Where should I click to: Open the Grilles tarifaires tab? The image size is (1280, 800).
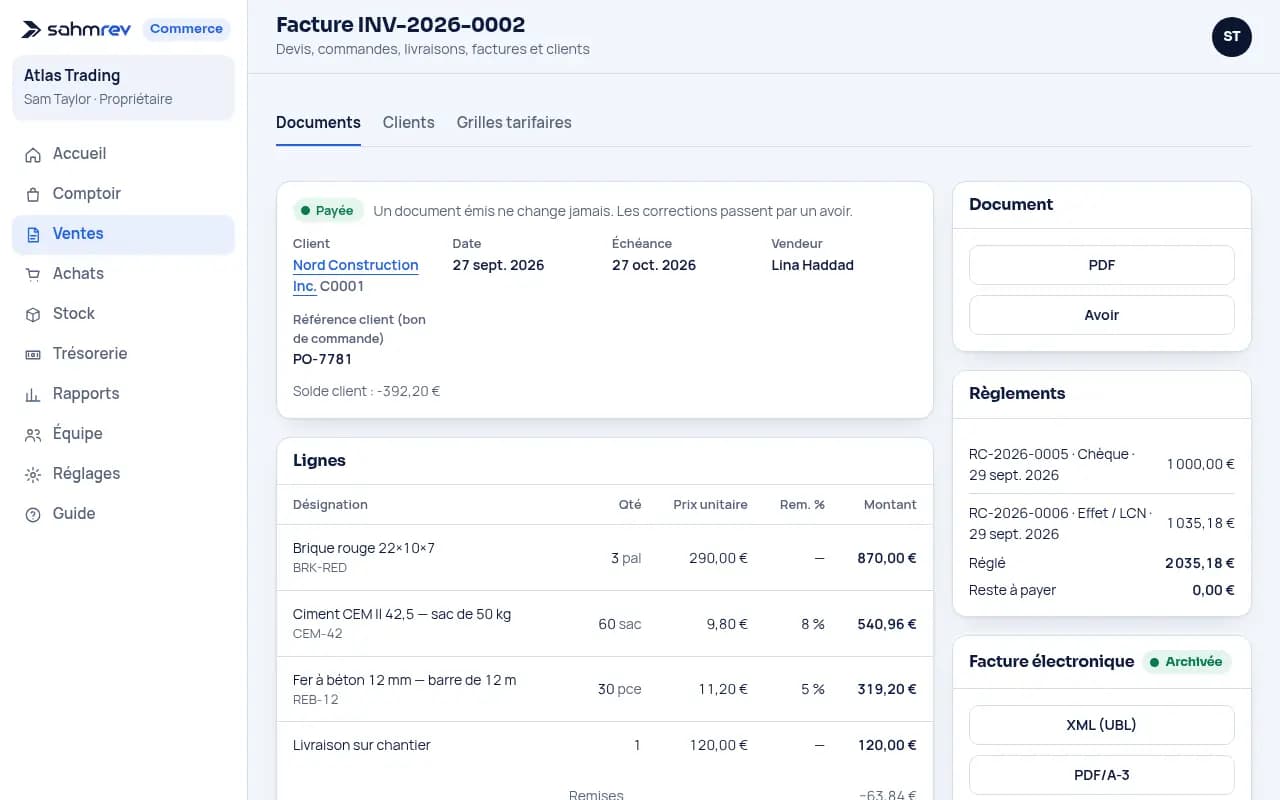tap(514, 123)
